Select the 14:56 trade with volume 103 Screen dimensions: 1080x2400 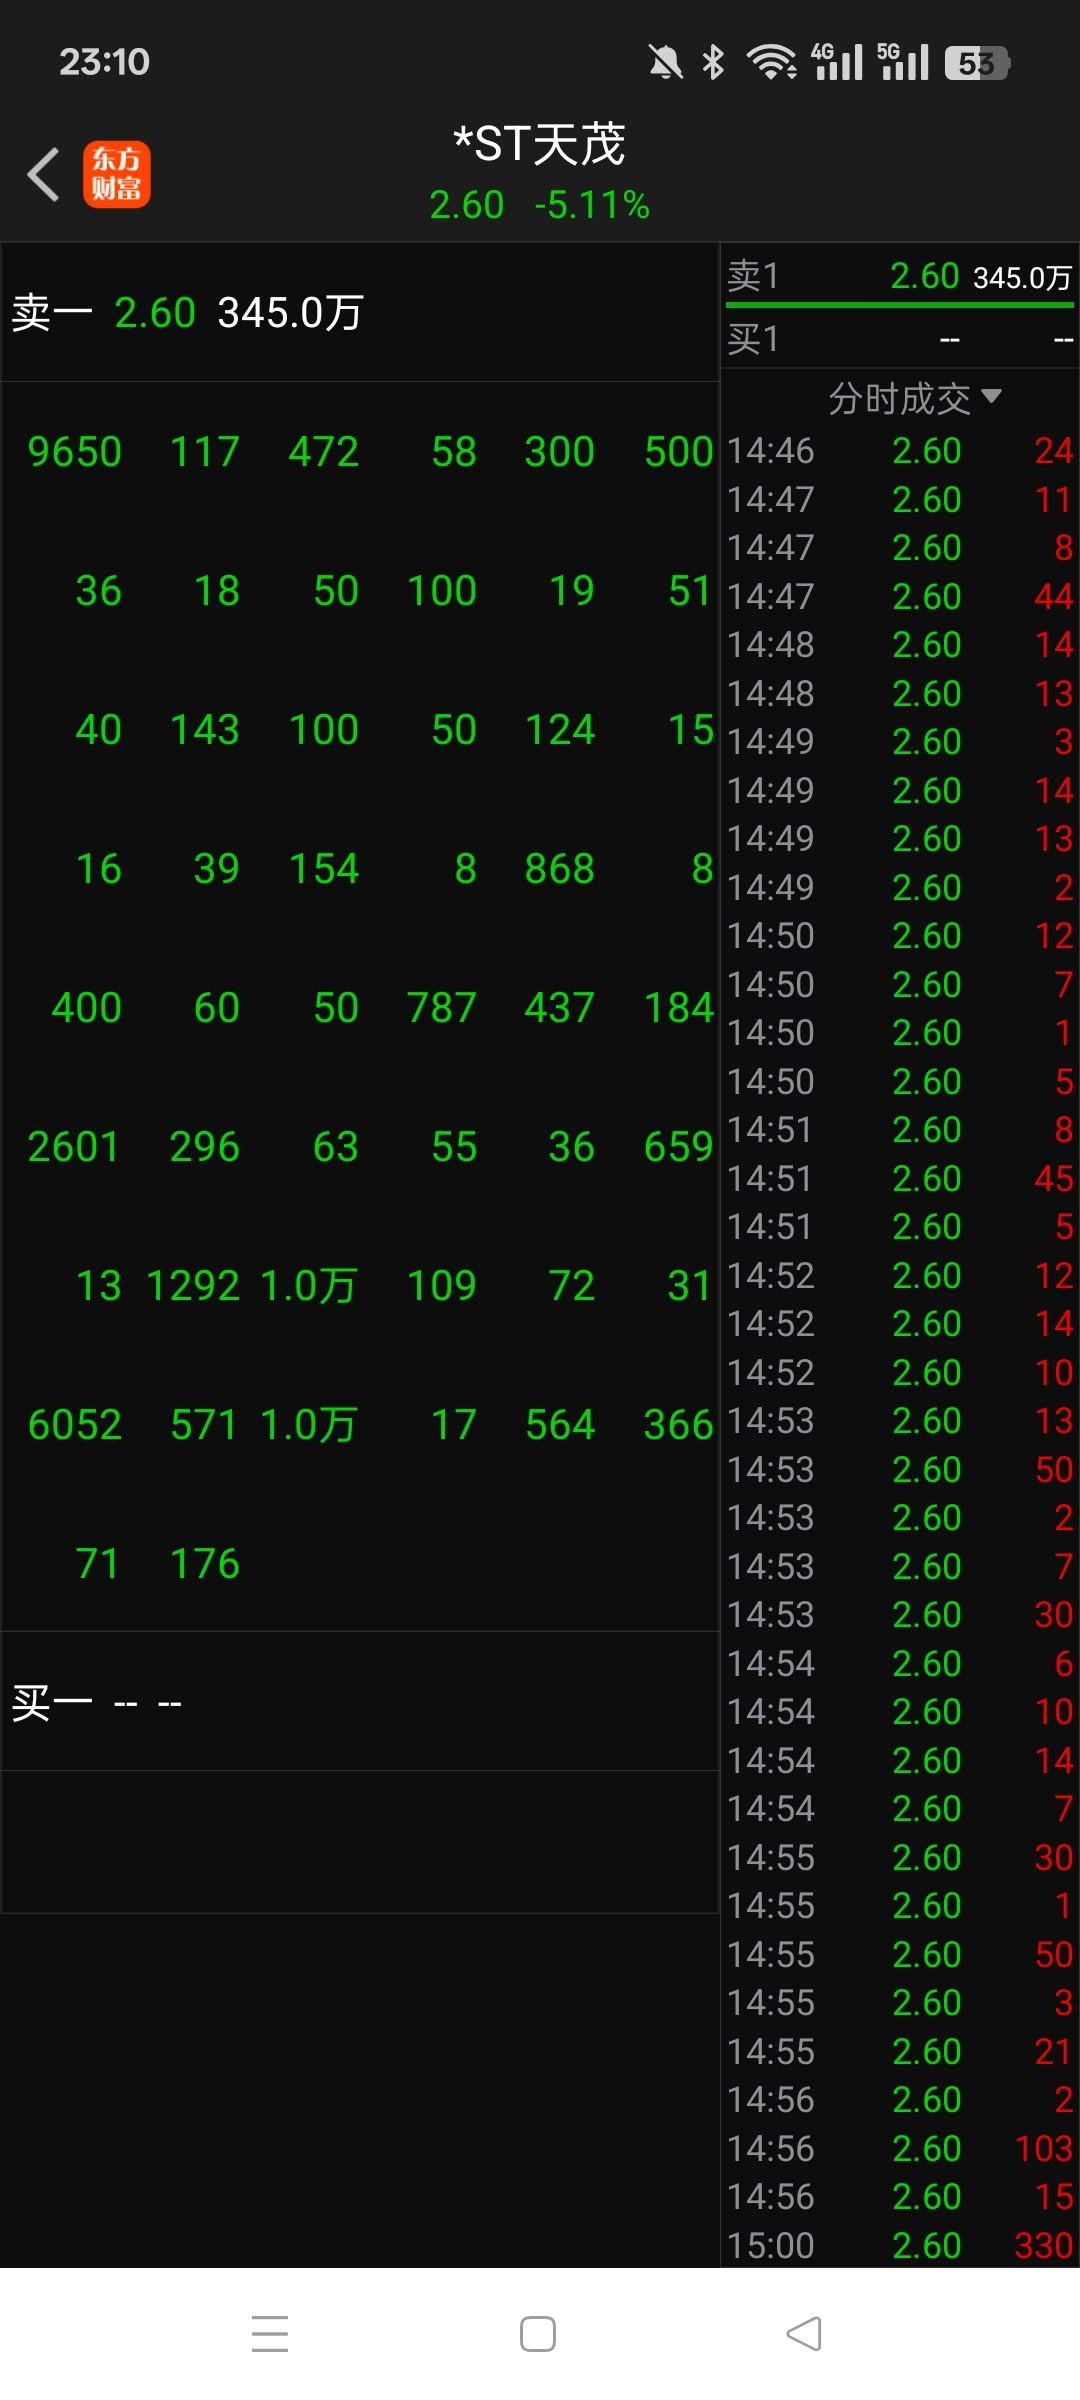[900, 2149]
